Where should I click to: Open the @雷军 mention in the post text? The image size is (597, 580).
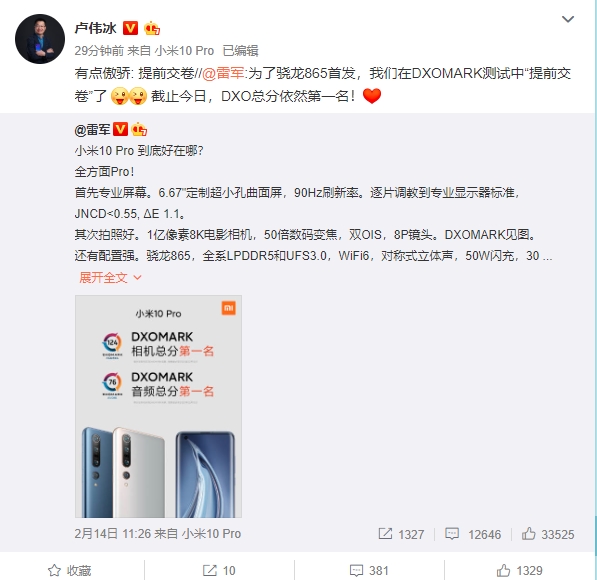coord(223,73)
